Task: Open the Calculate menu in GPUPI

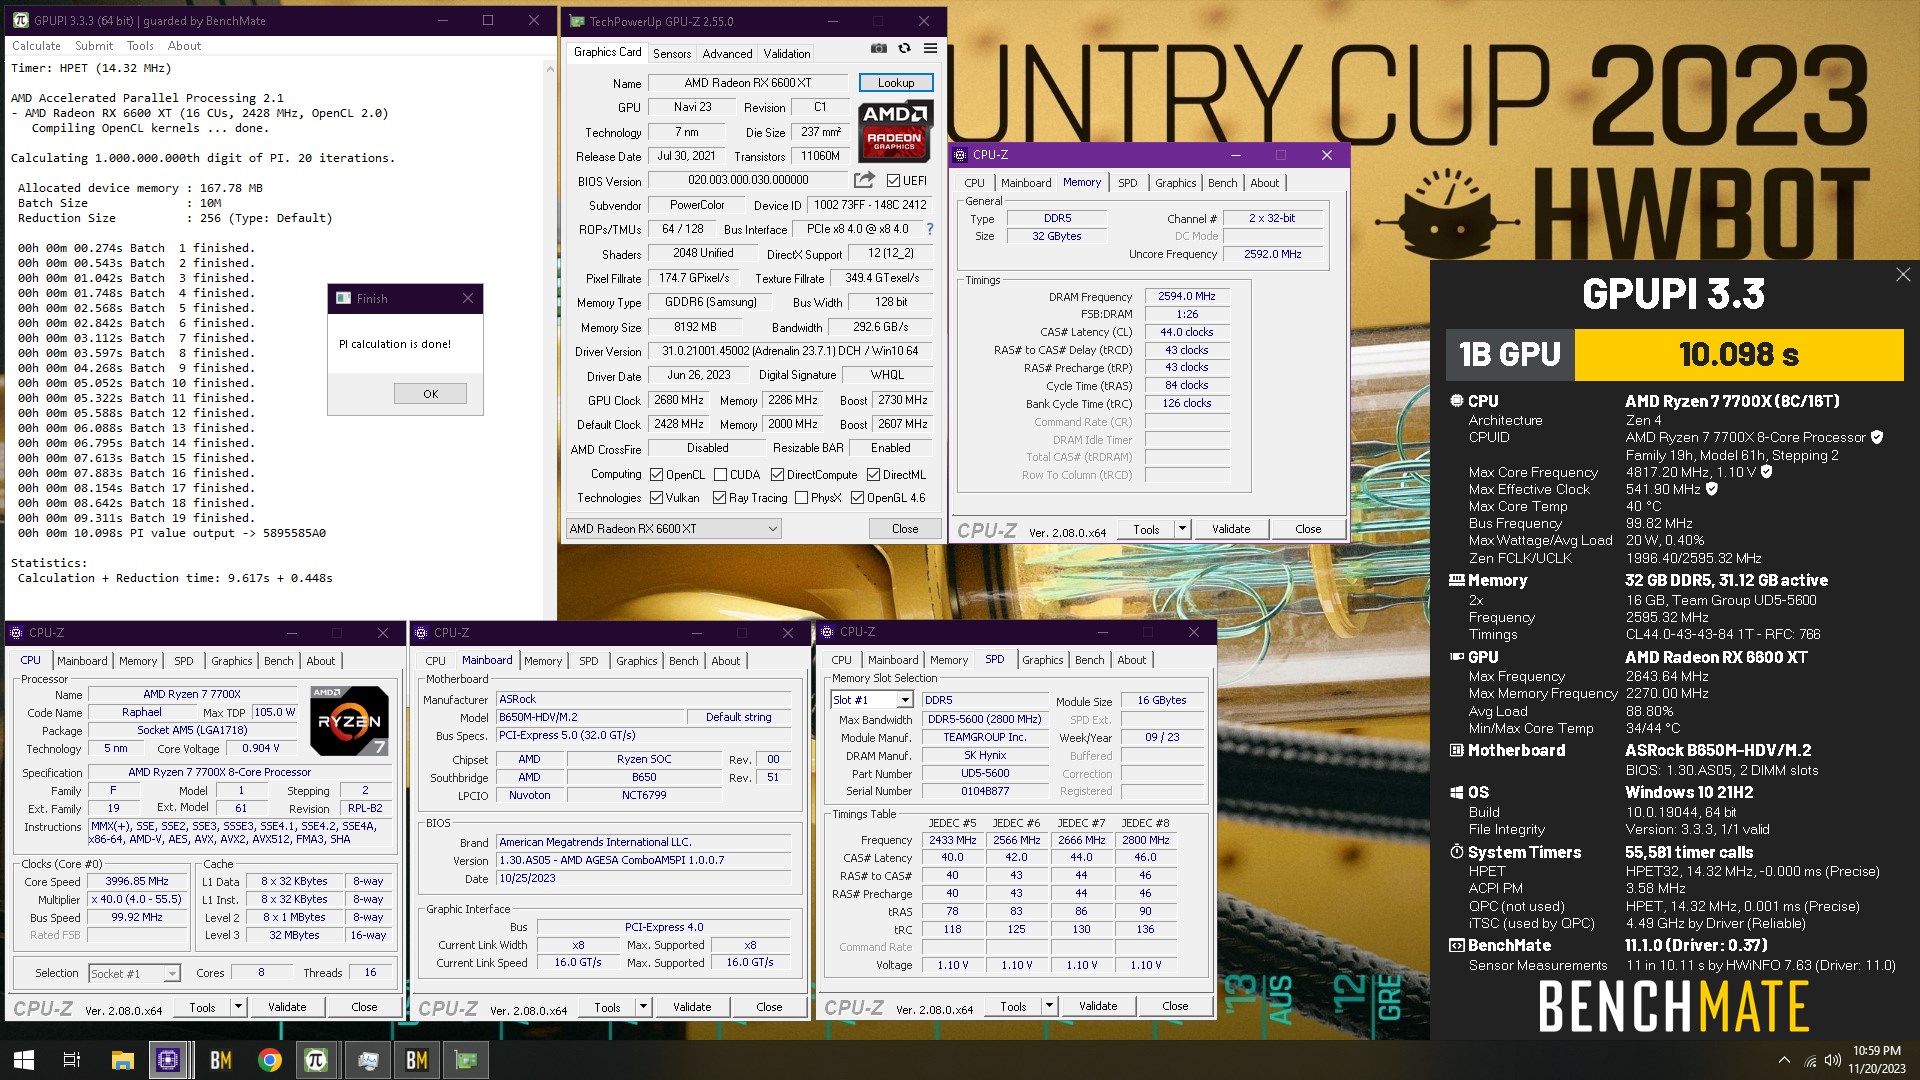Action: pyautogui.click(x=36, y=46)
